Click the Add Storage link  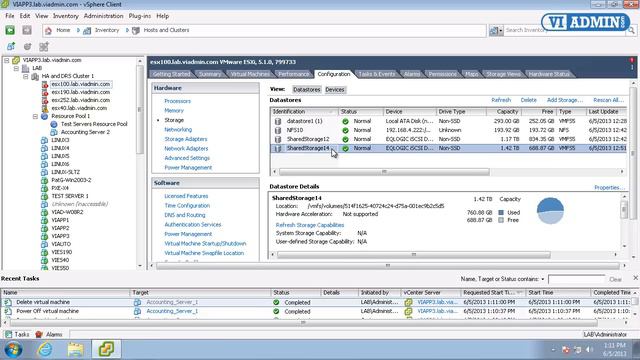(565, 100)
